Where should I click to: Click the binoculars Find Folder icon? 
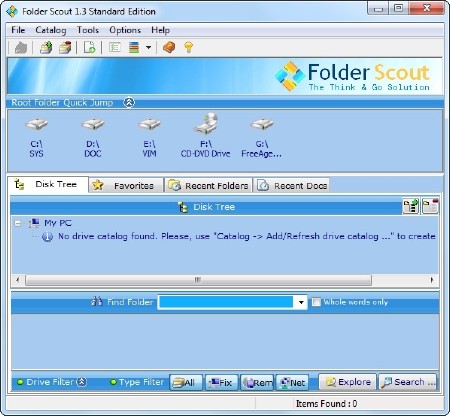click(97, 301)
